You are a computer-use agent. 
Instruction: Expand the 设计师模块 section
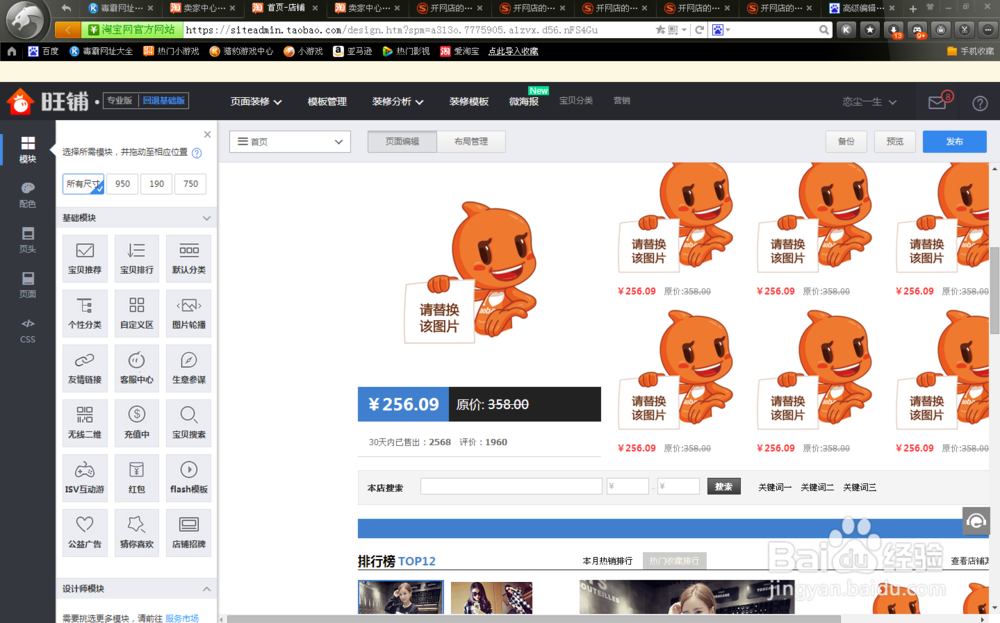tap(207, 589)
